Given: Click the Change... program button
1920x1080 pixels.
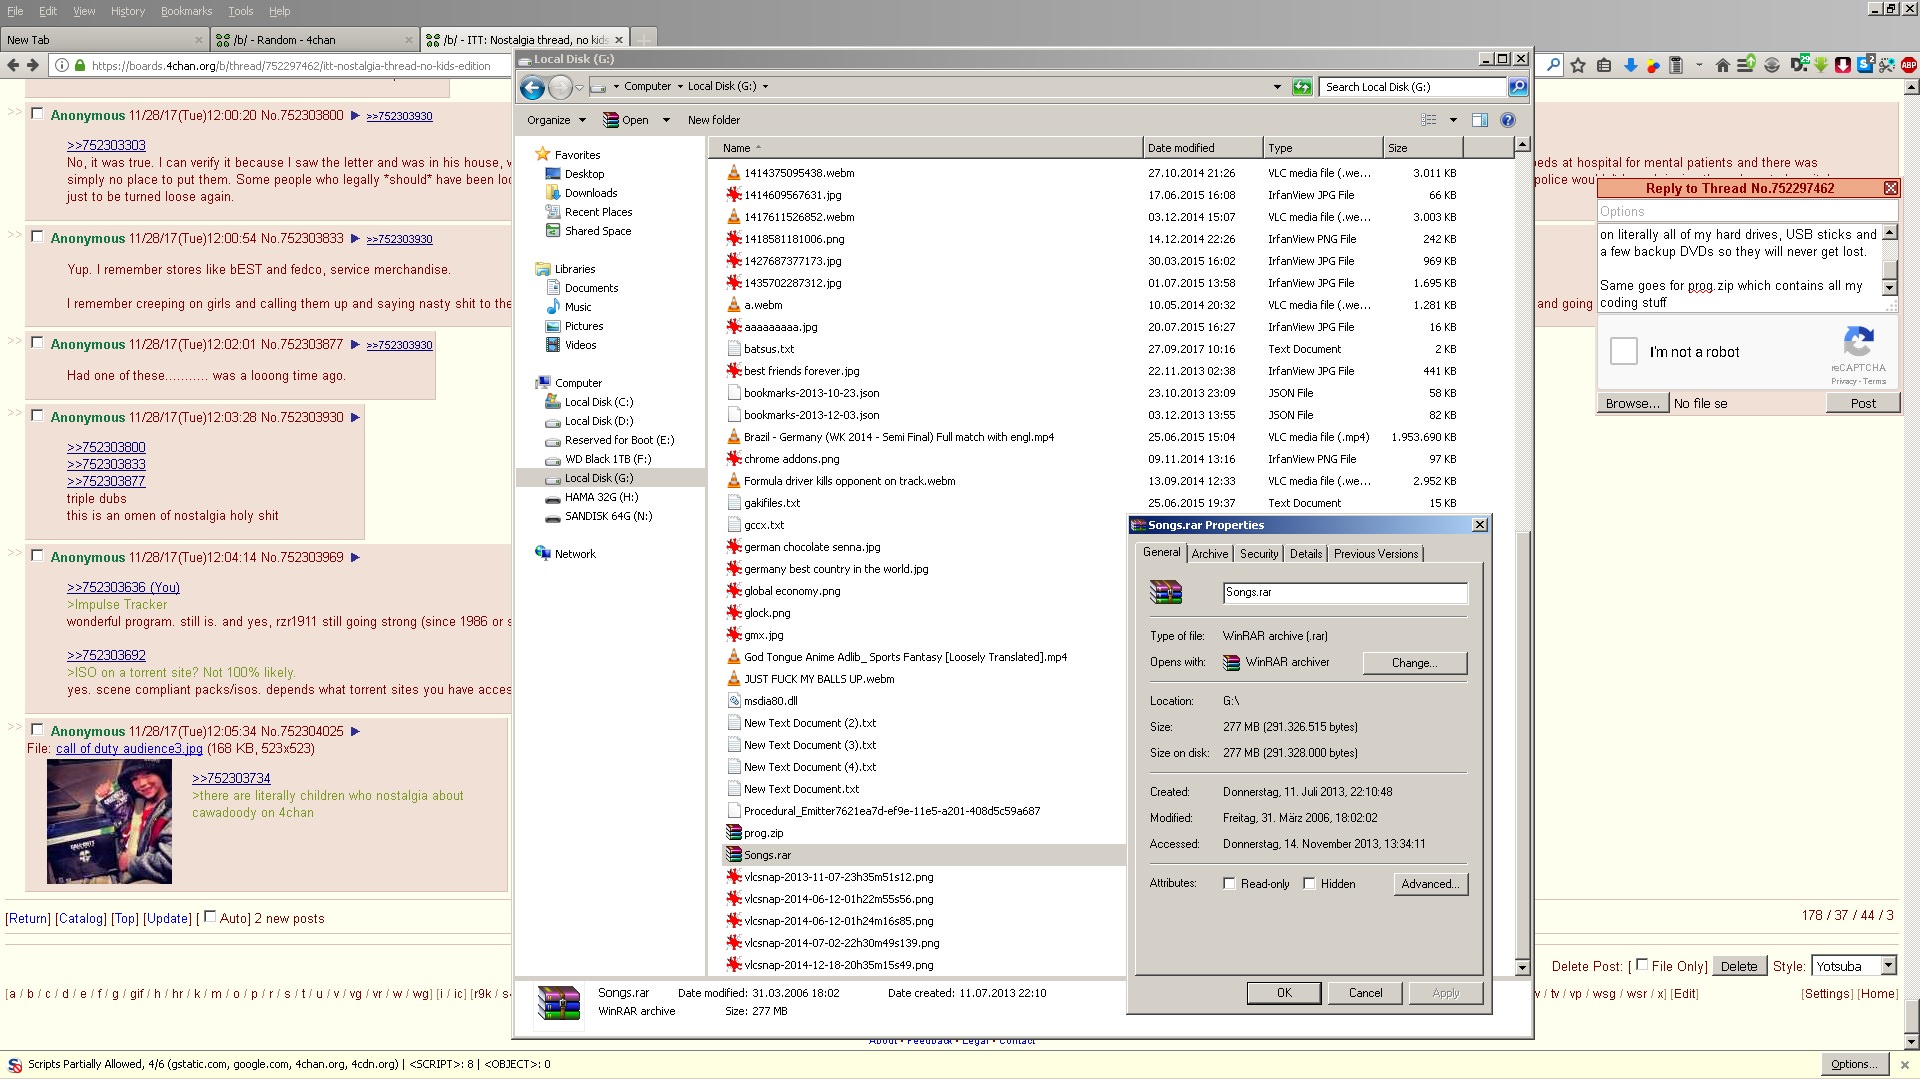Looking at the screenshot, I should pyautogui.click(x=1414, y=663).
